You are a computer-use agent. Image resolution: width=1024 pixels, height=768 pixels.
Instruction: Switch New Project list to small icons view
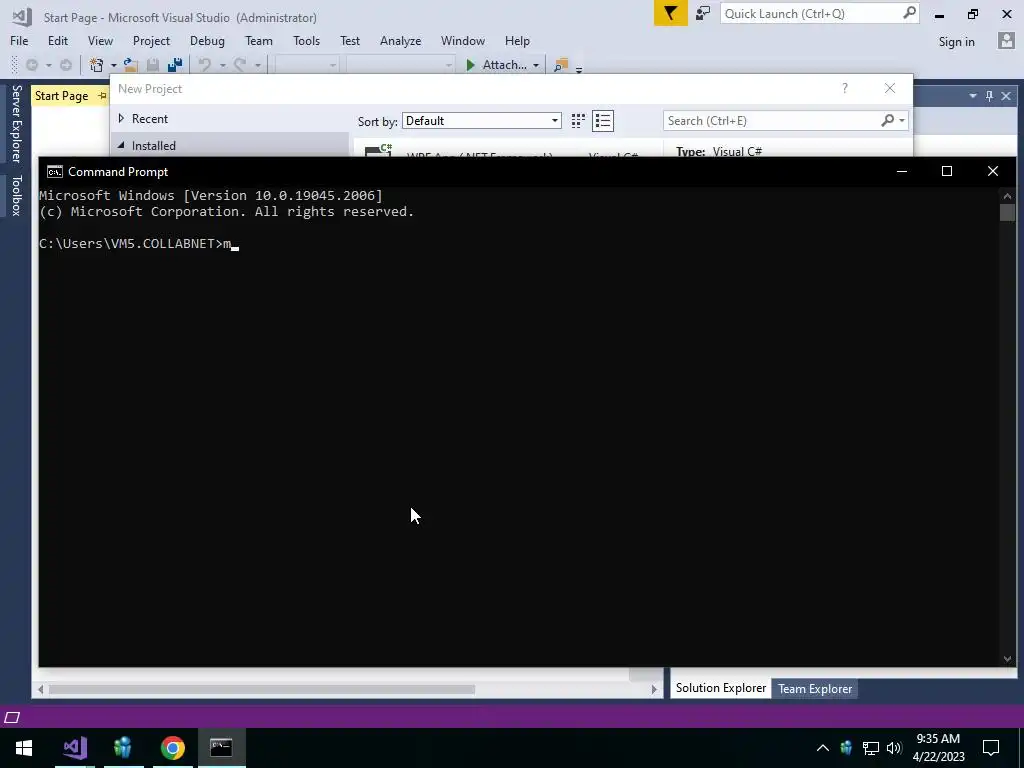point(578,121)
